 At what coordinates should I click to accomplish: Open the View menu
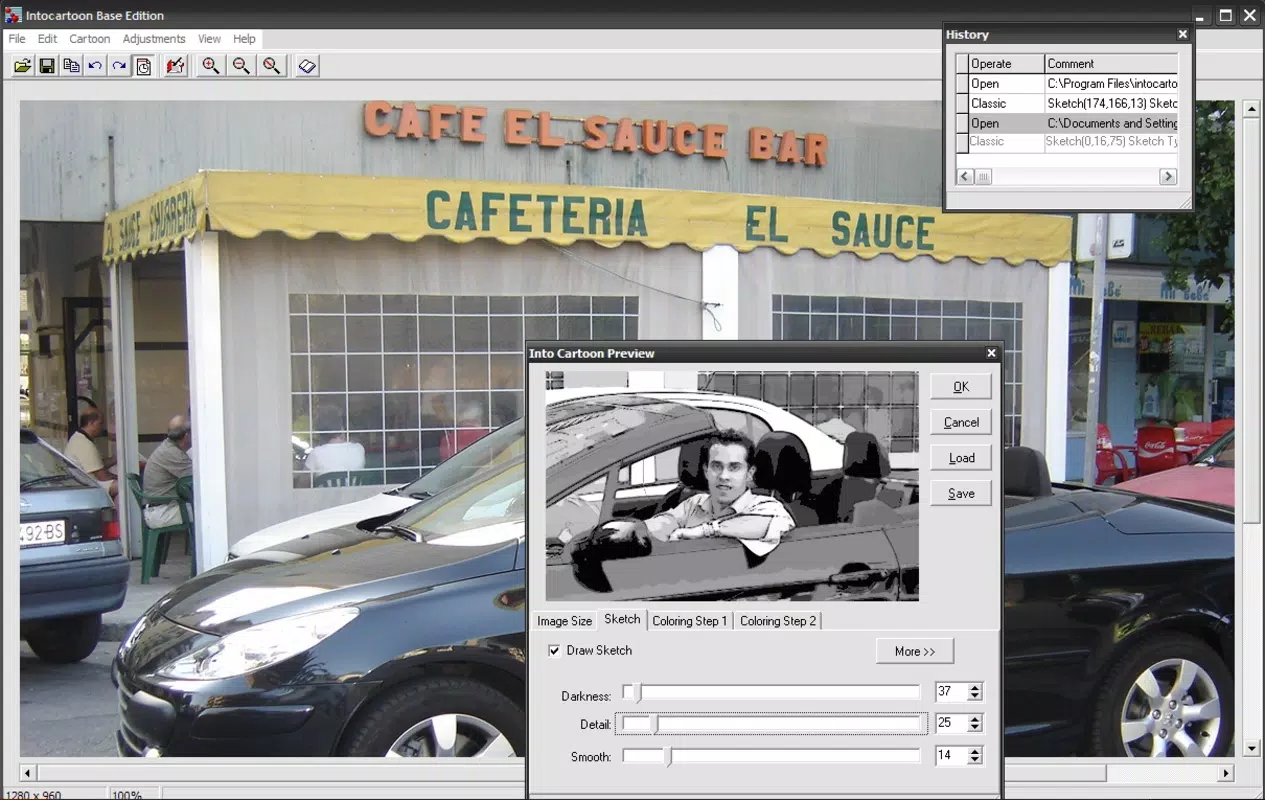click(209, 39)
